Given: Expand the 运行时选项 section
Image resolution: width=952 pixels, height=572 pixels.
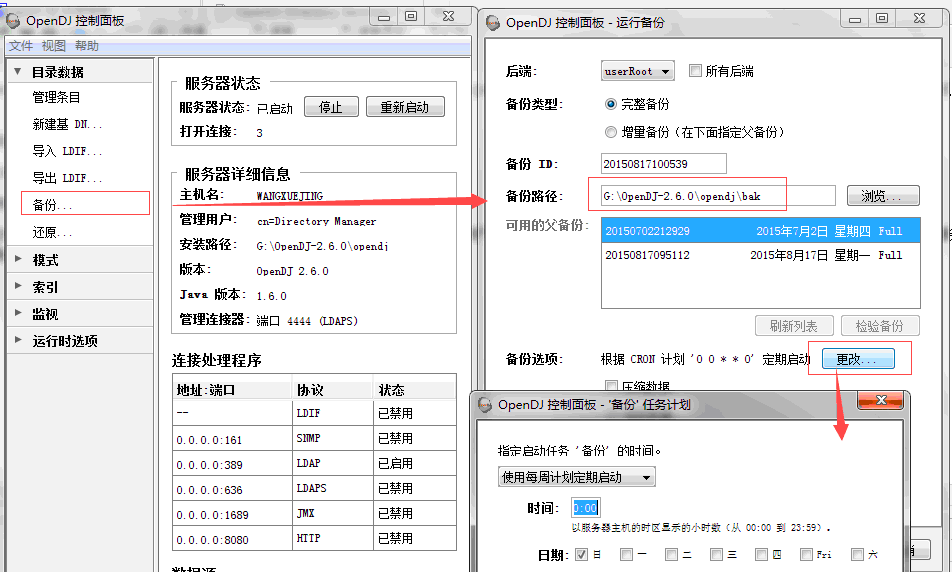Looking at the screenshot, I should pos(18,340).
